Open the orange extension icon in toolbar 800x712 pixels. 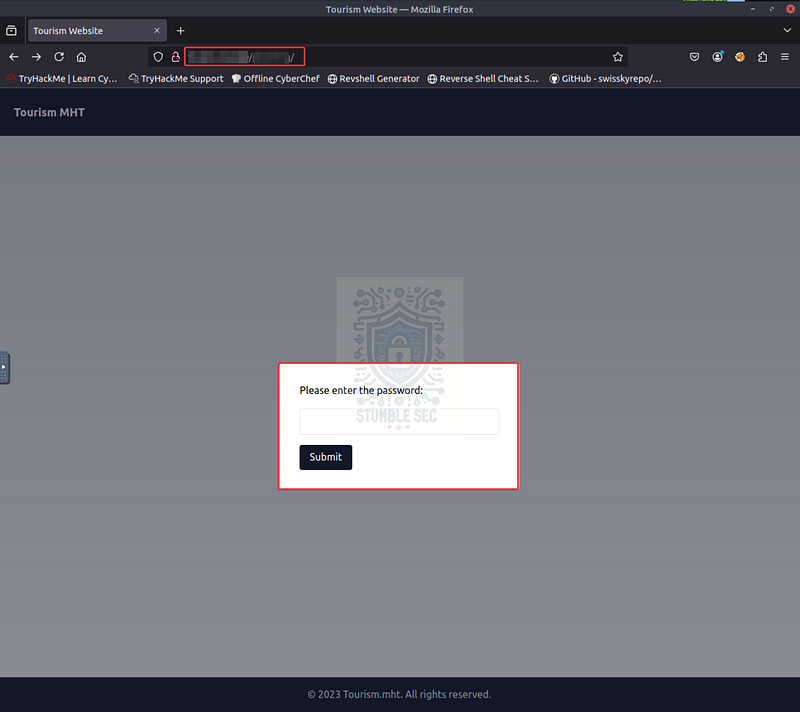740,57
